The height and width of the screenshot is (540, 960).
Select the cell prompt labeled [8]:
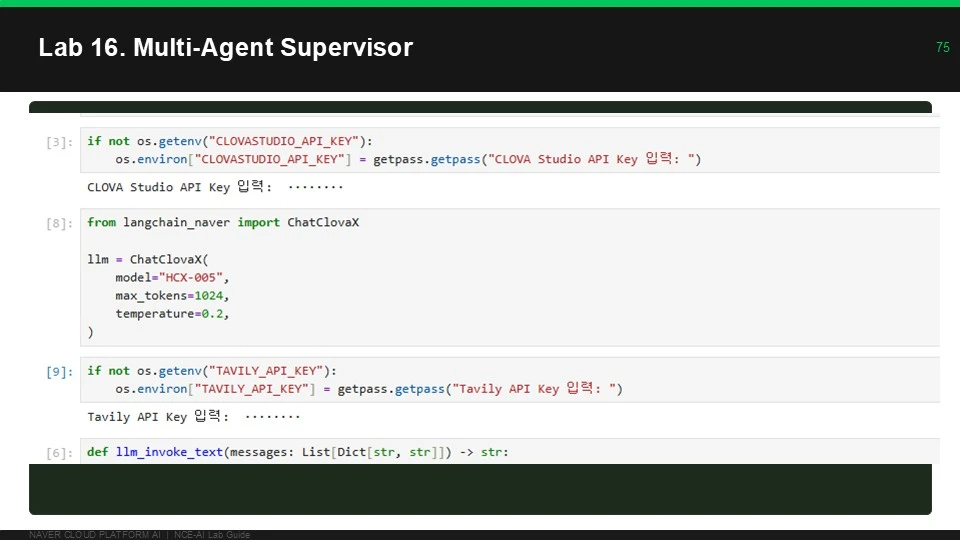tap(59, 223)
